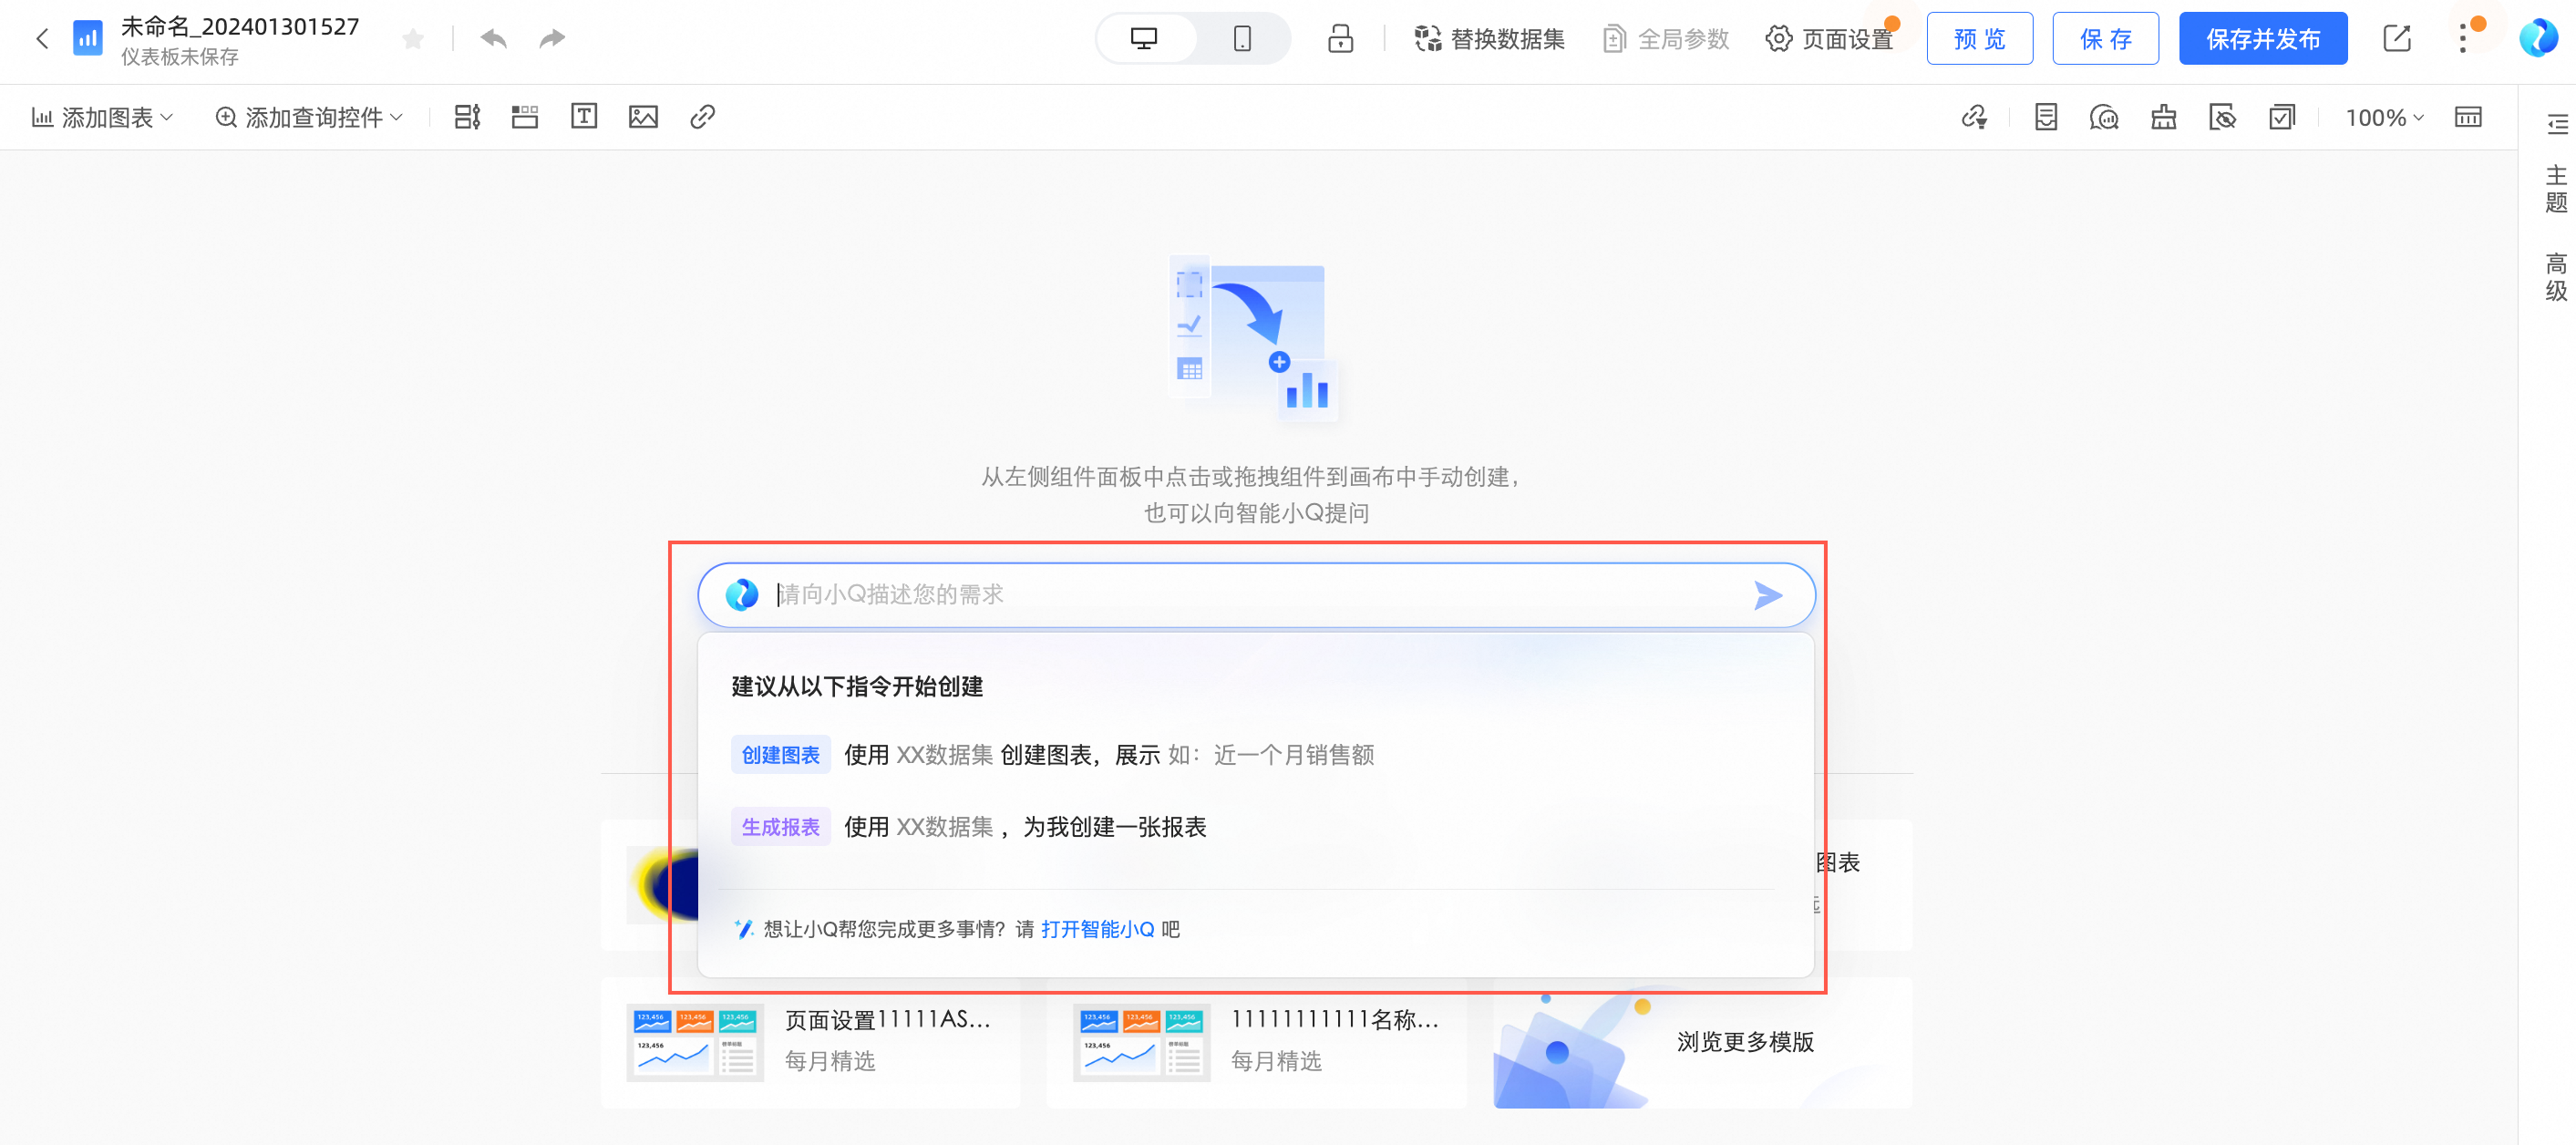
Task: Click the undo arrow icon
Action: [493, 39]
